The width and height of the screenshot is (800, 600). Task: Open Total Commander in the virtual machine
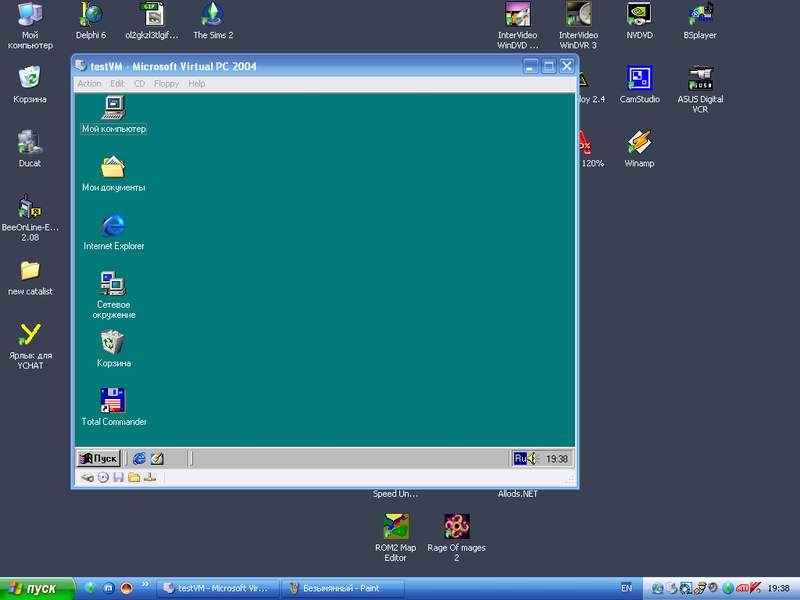pyautogui.click(x=113, y=401)
